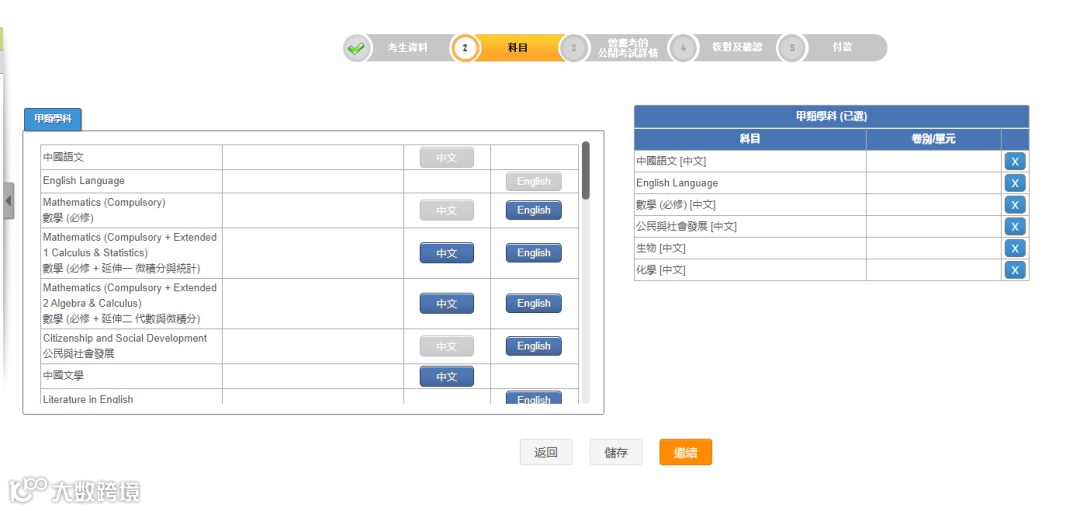
Task: Remove 生物 [中文] with its X button
Action: [x=1015, y=248]
